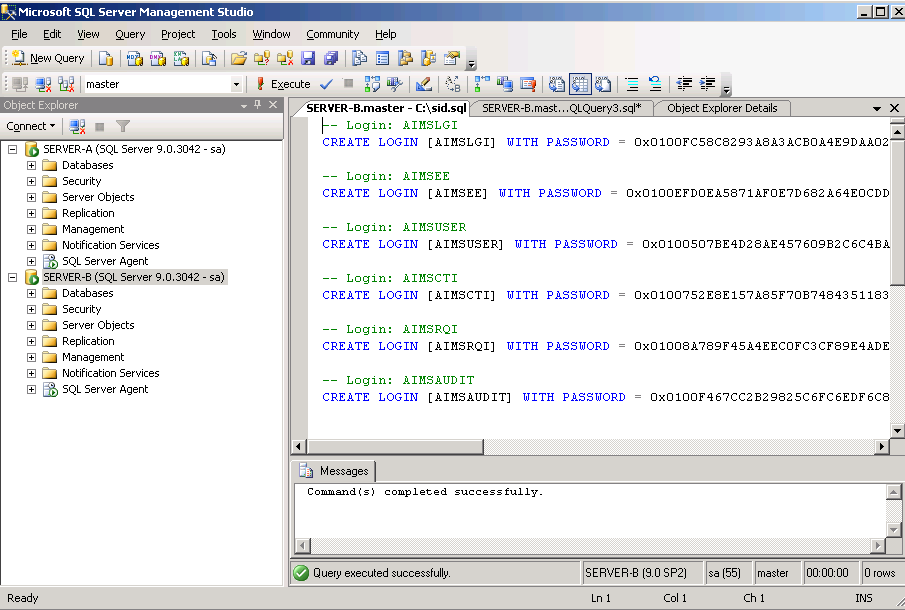Toggle Results to File mode
This screenshot has height=610, width=905.
click(x=604, y=85)
